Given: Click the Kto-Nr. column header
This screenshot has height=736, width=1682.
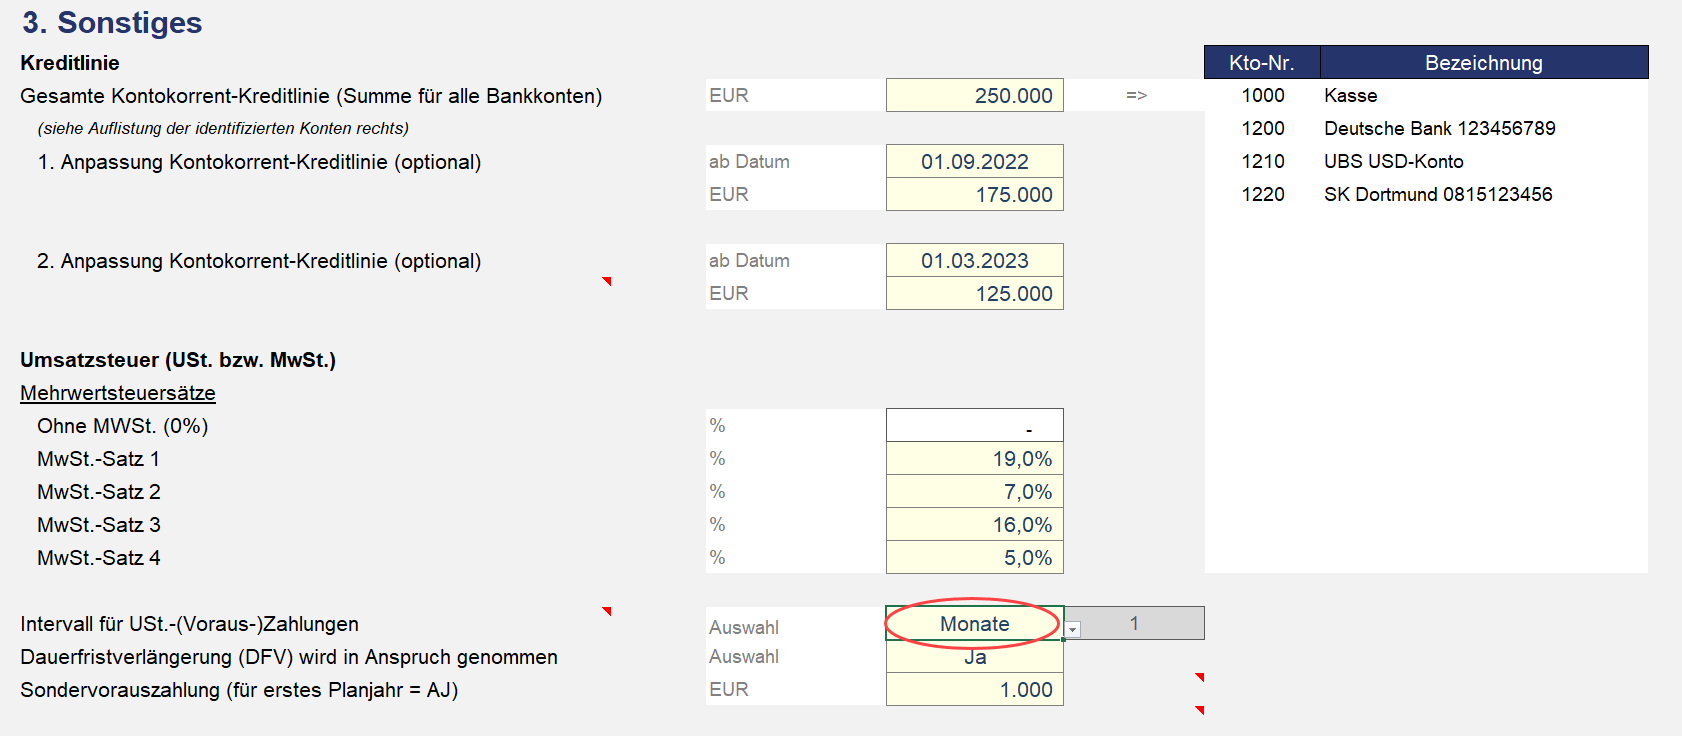Looking at the screenshot, I should point(1262,62).
